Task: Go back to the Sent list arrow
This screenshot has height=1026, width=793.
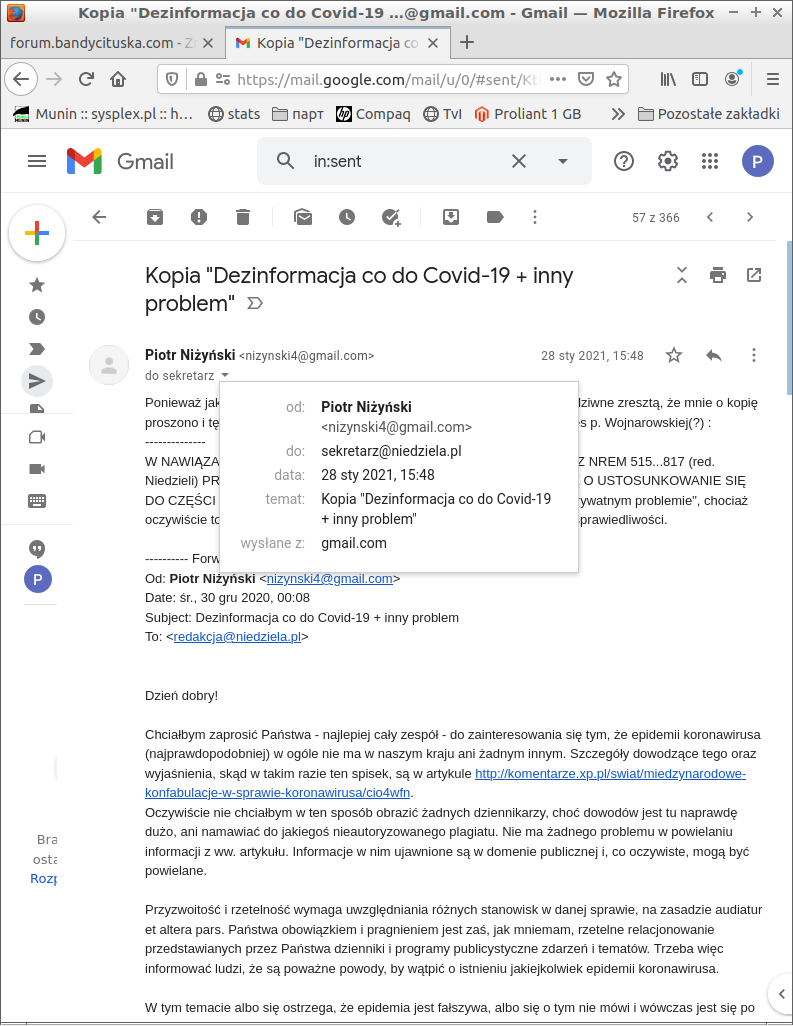Action: click(99, 217)
